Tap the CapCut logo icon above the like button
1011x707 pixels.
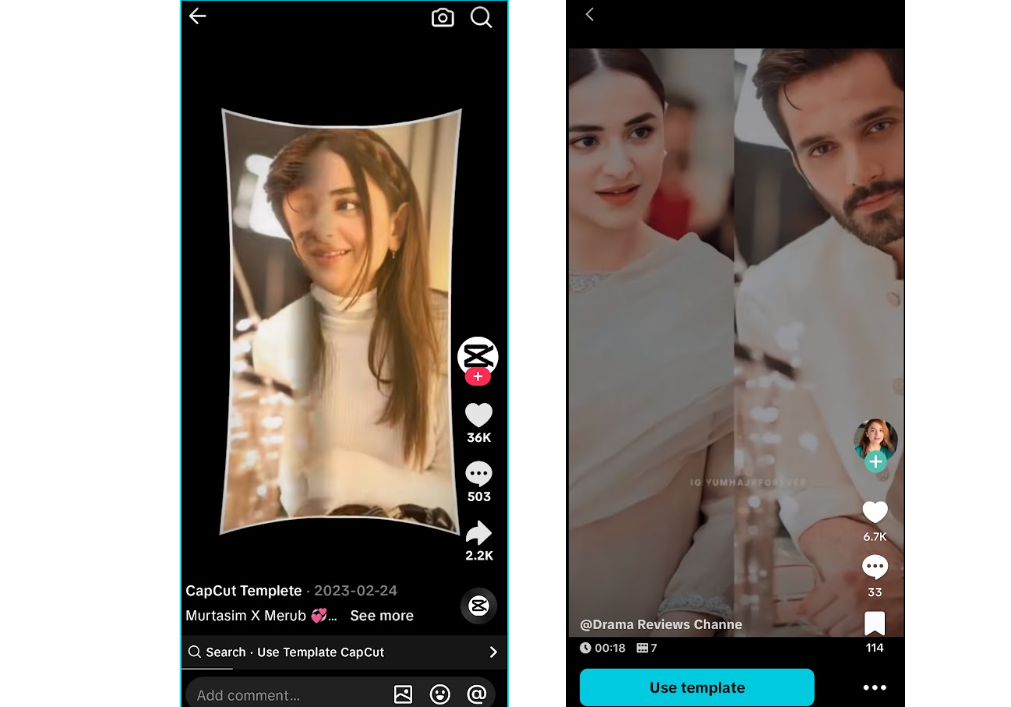click(478, 357)
